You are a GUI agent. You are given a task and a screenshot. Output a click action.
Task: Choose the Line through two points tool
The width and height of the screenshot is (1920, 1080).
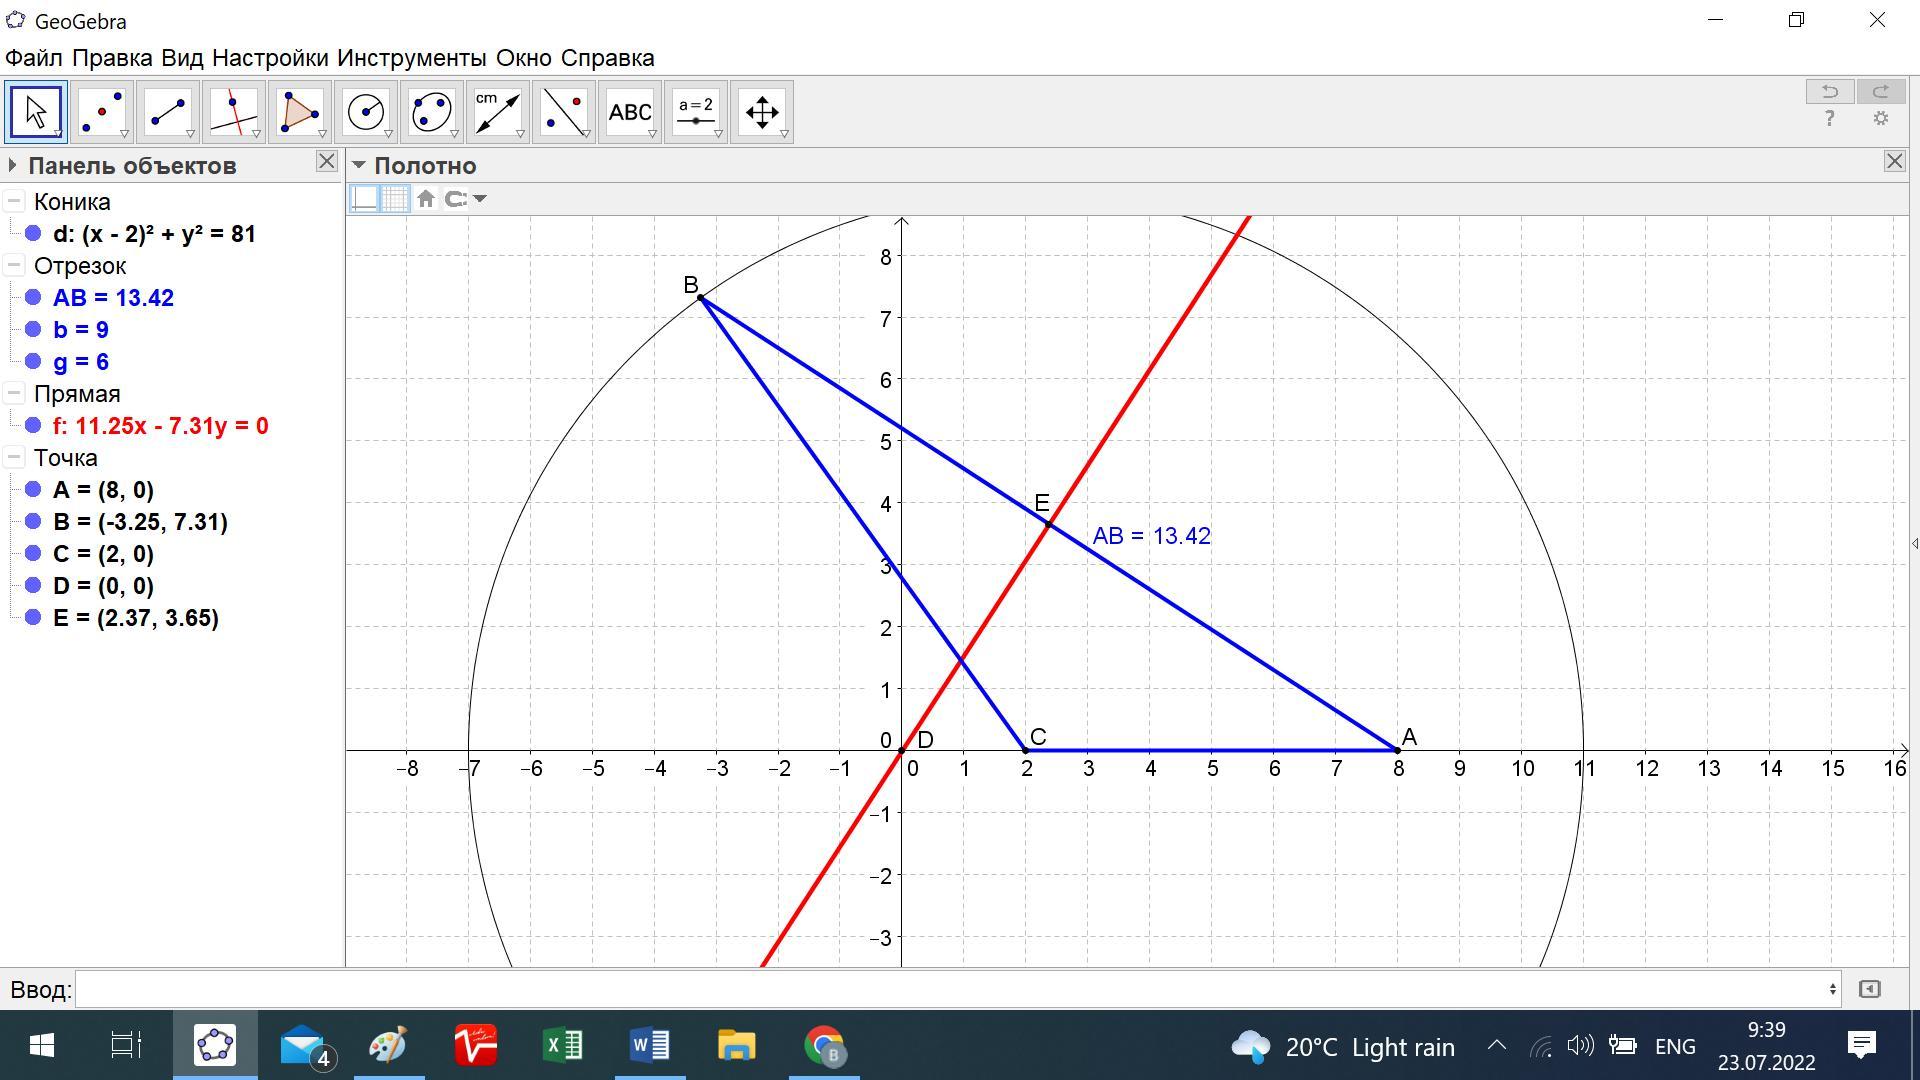pos(168,112)
